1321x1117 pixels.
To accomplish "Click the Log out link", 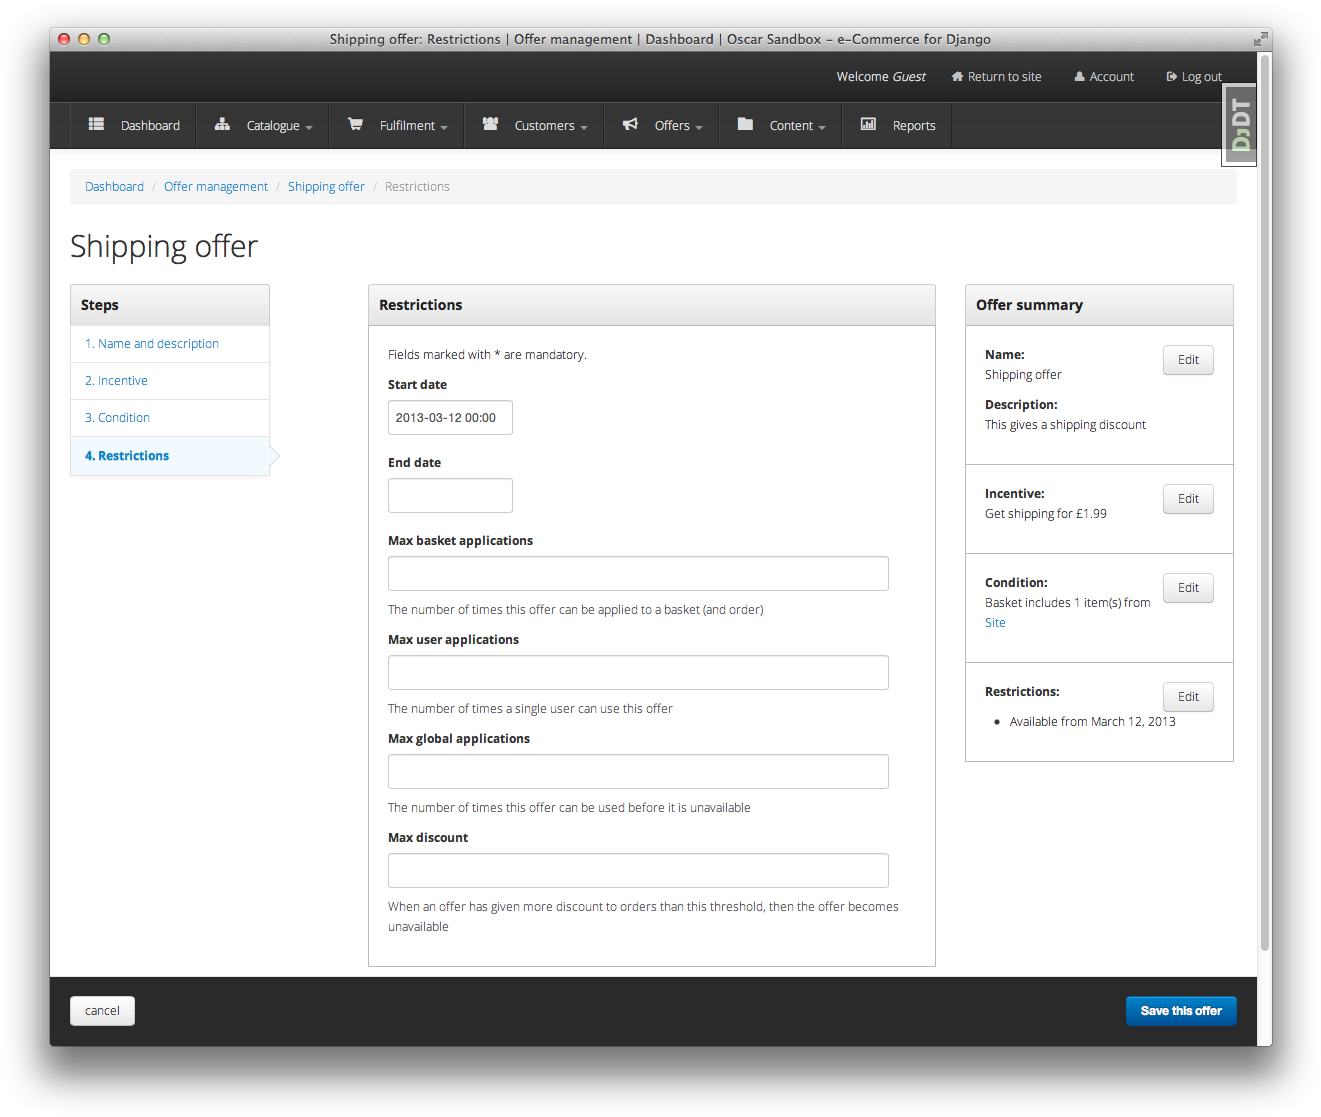I will coord(1194,77).
